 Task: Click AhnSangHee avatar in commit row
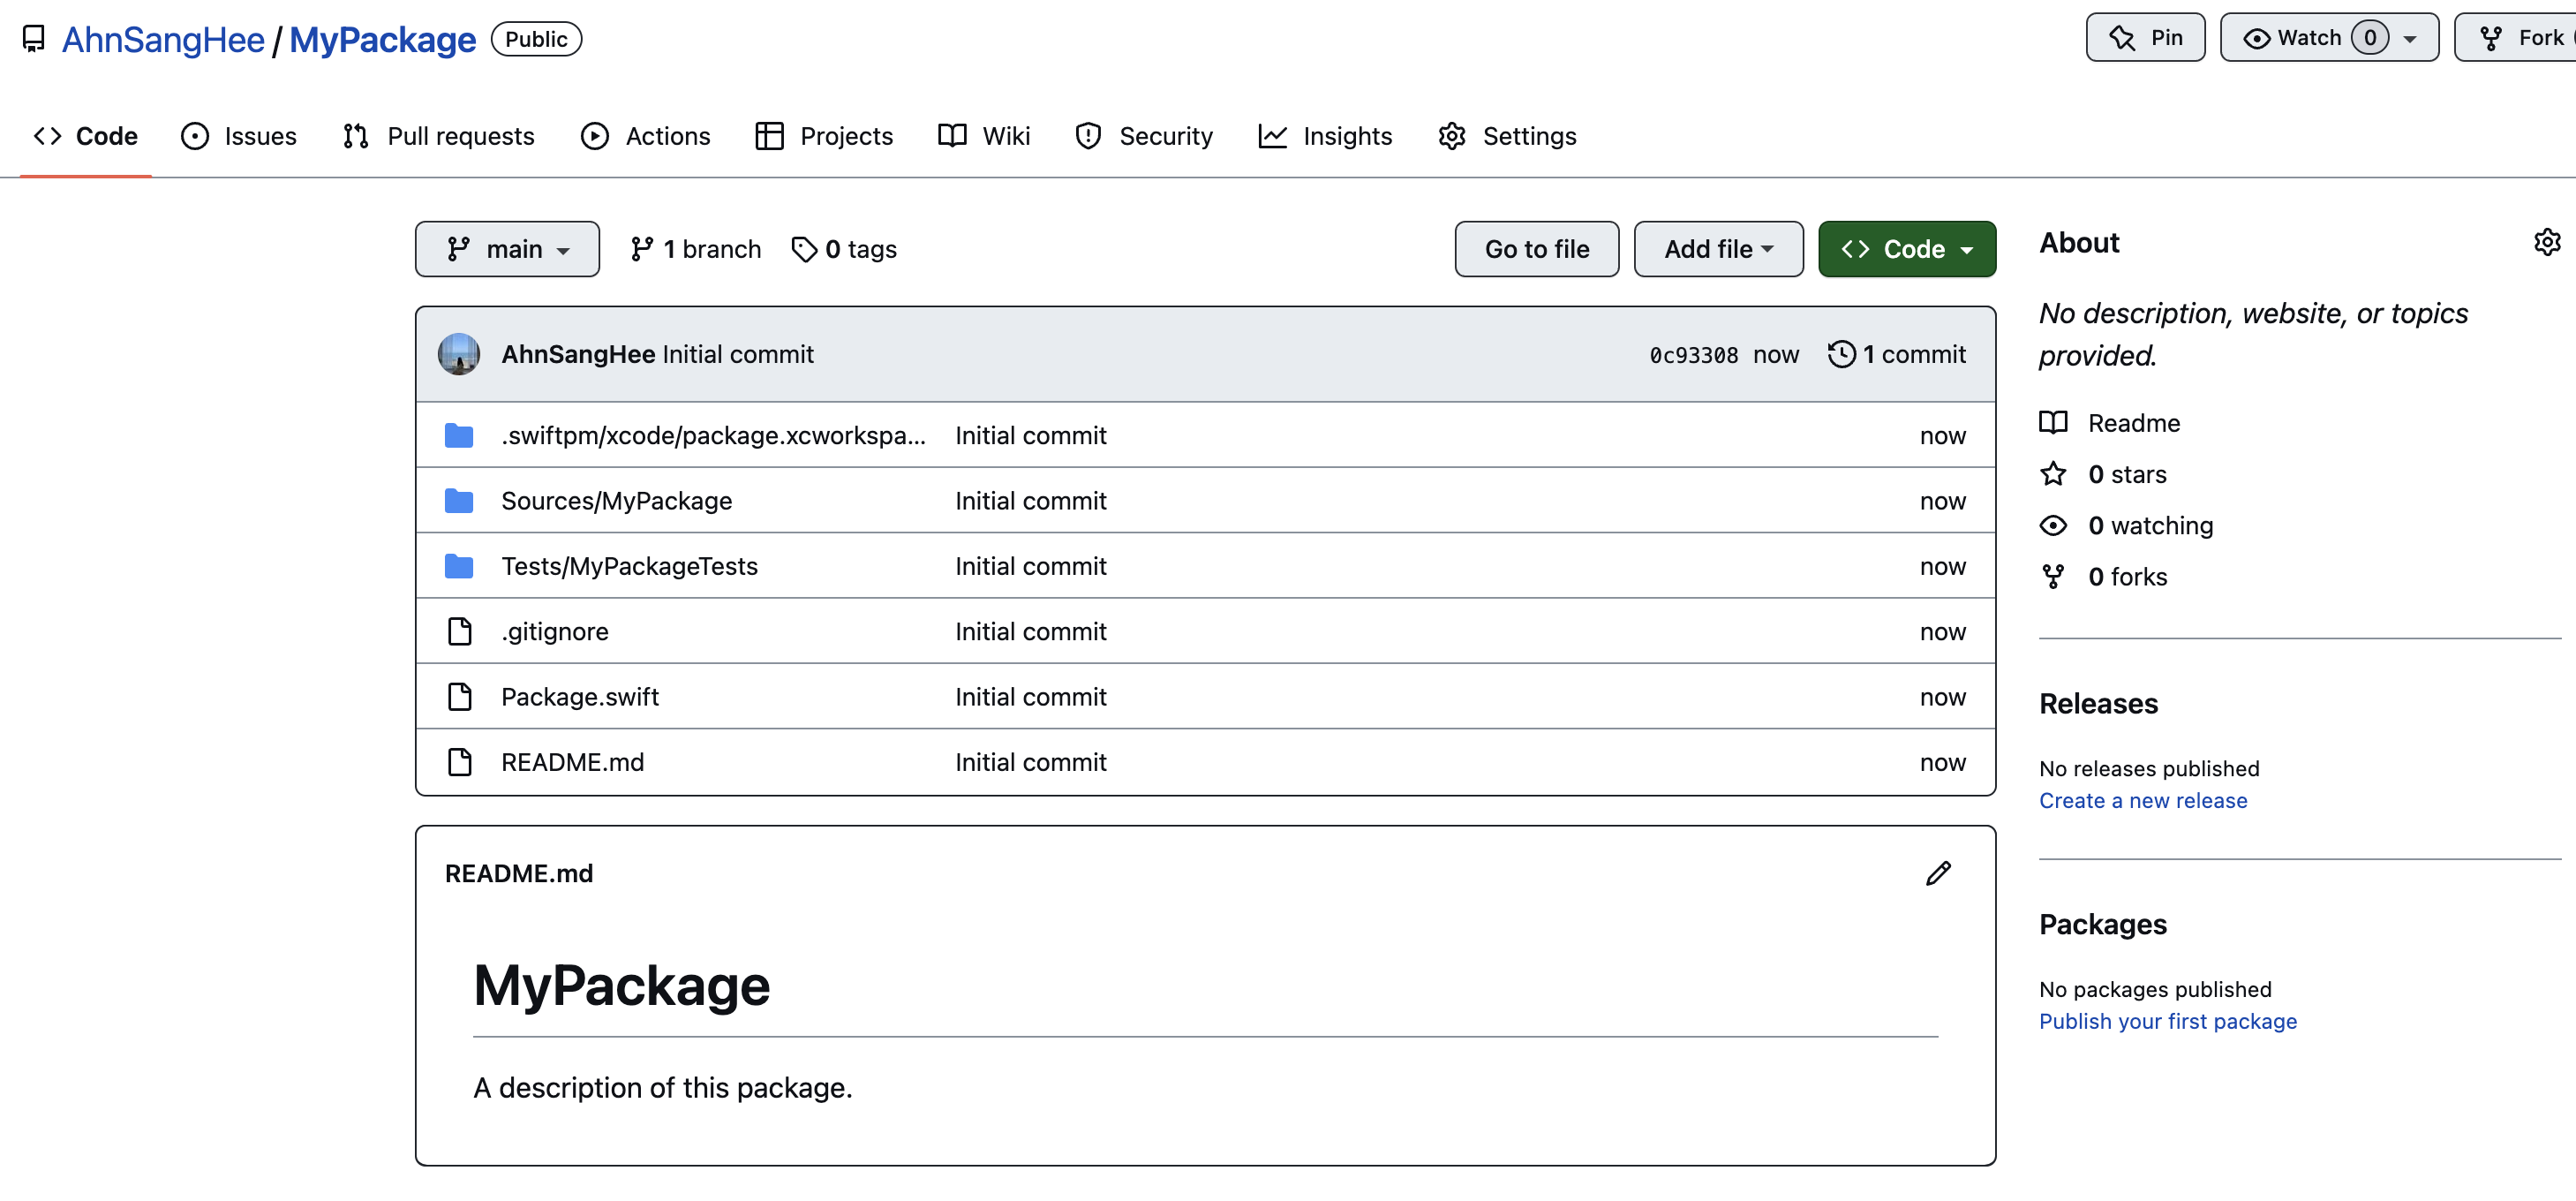tap(459, 354)
